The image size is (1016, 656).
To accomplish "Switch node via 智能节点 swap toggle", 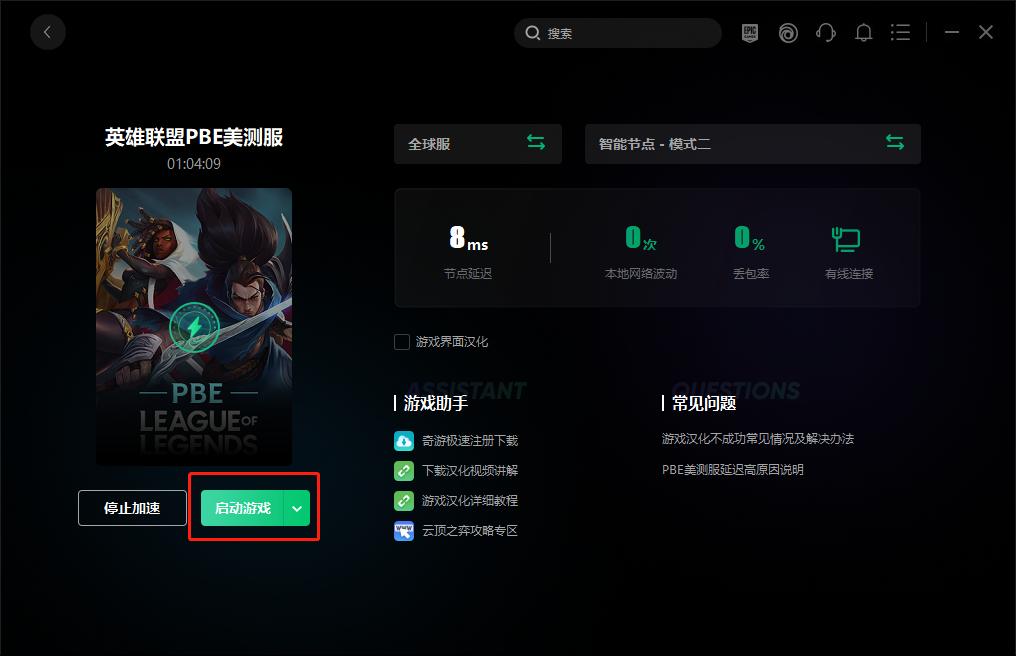I will pyautogui.click(x=895, y=143).
